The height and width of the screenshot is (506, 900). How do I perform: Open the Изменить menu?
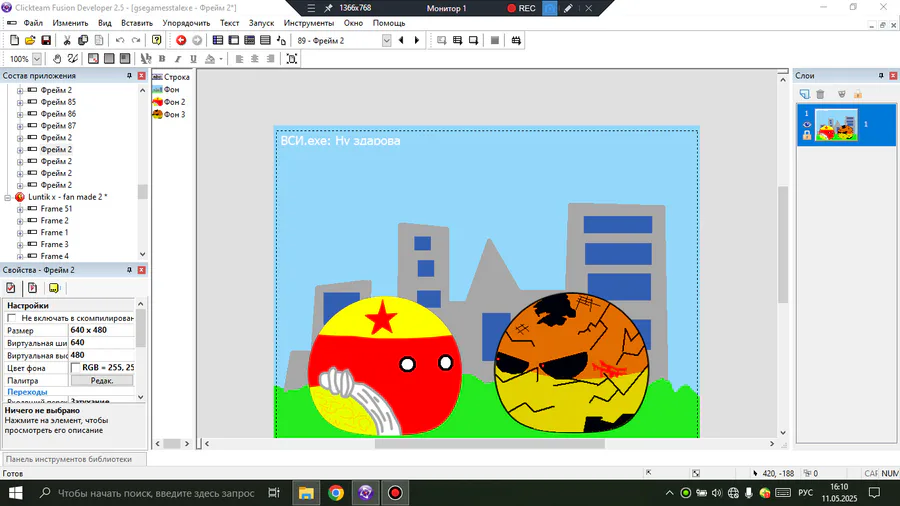[70, 23]
